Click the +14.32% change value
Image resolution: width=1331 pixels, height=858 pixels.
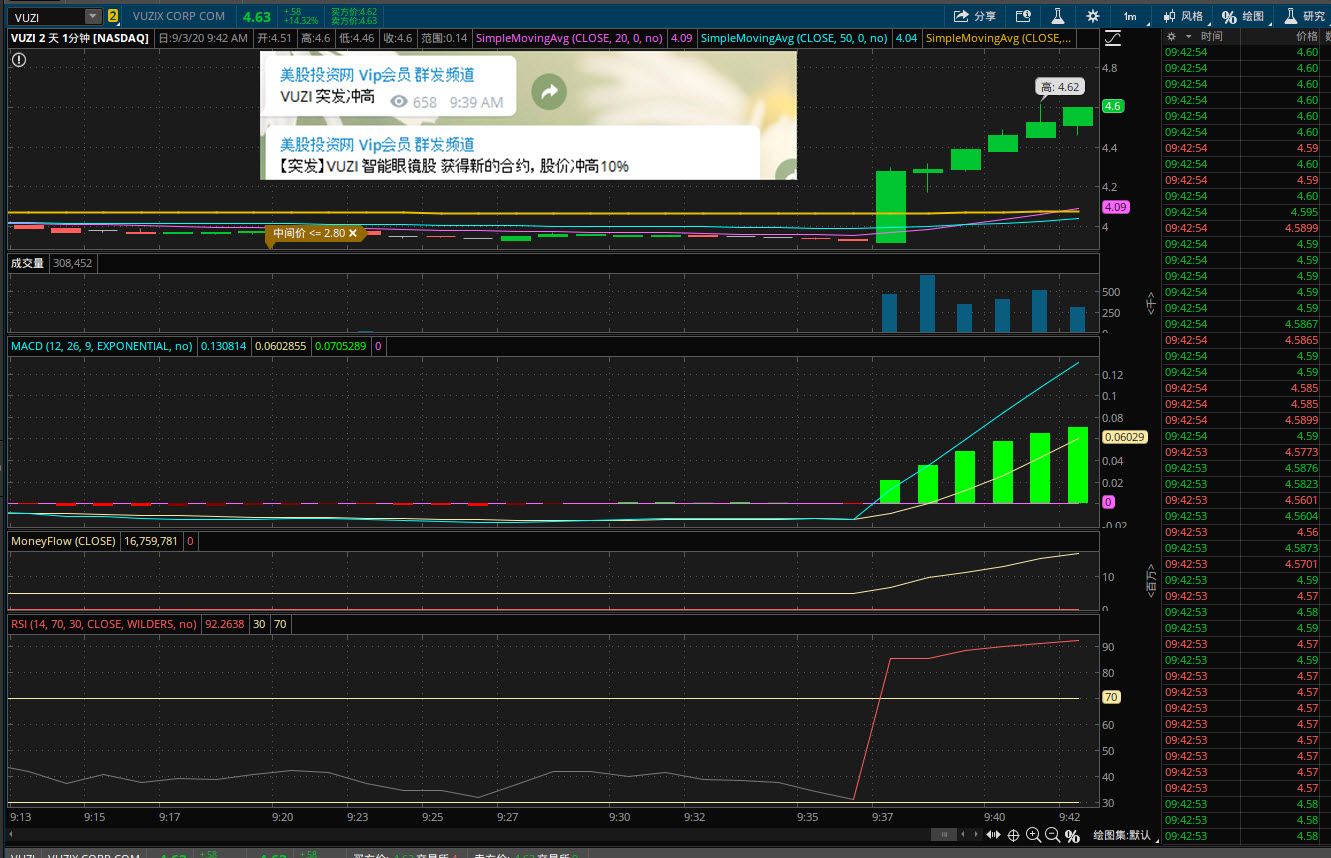point(300,21)
